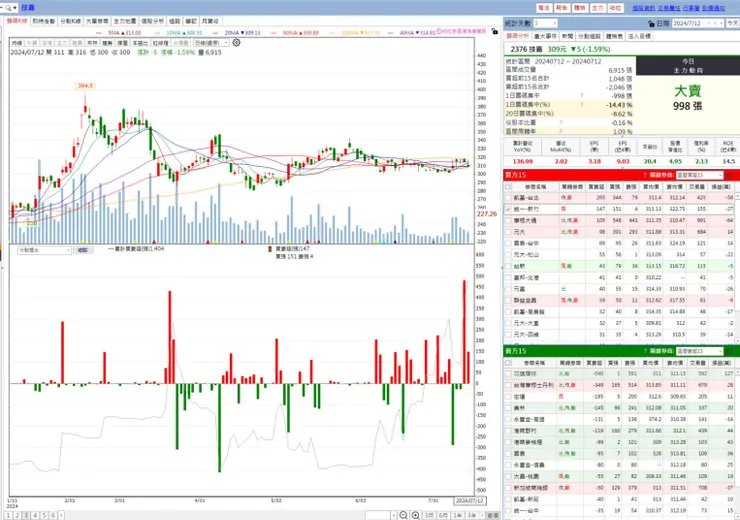Set chart range to 6月
740x520 pixels.
tap(443, 516)
